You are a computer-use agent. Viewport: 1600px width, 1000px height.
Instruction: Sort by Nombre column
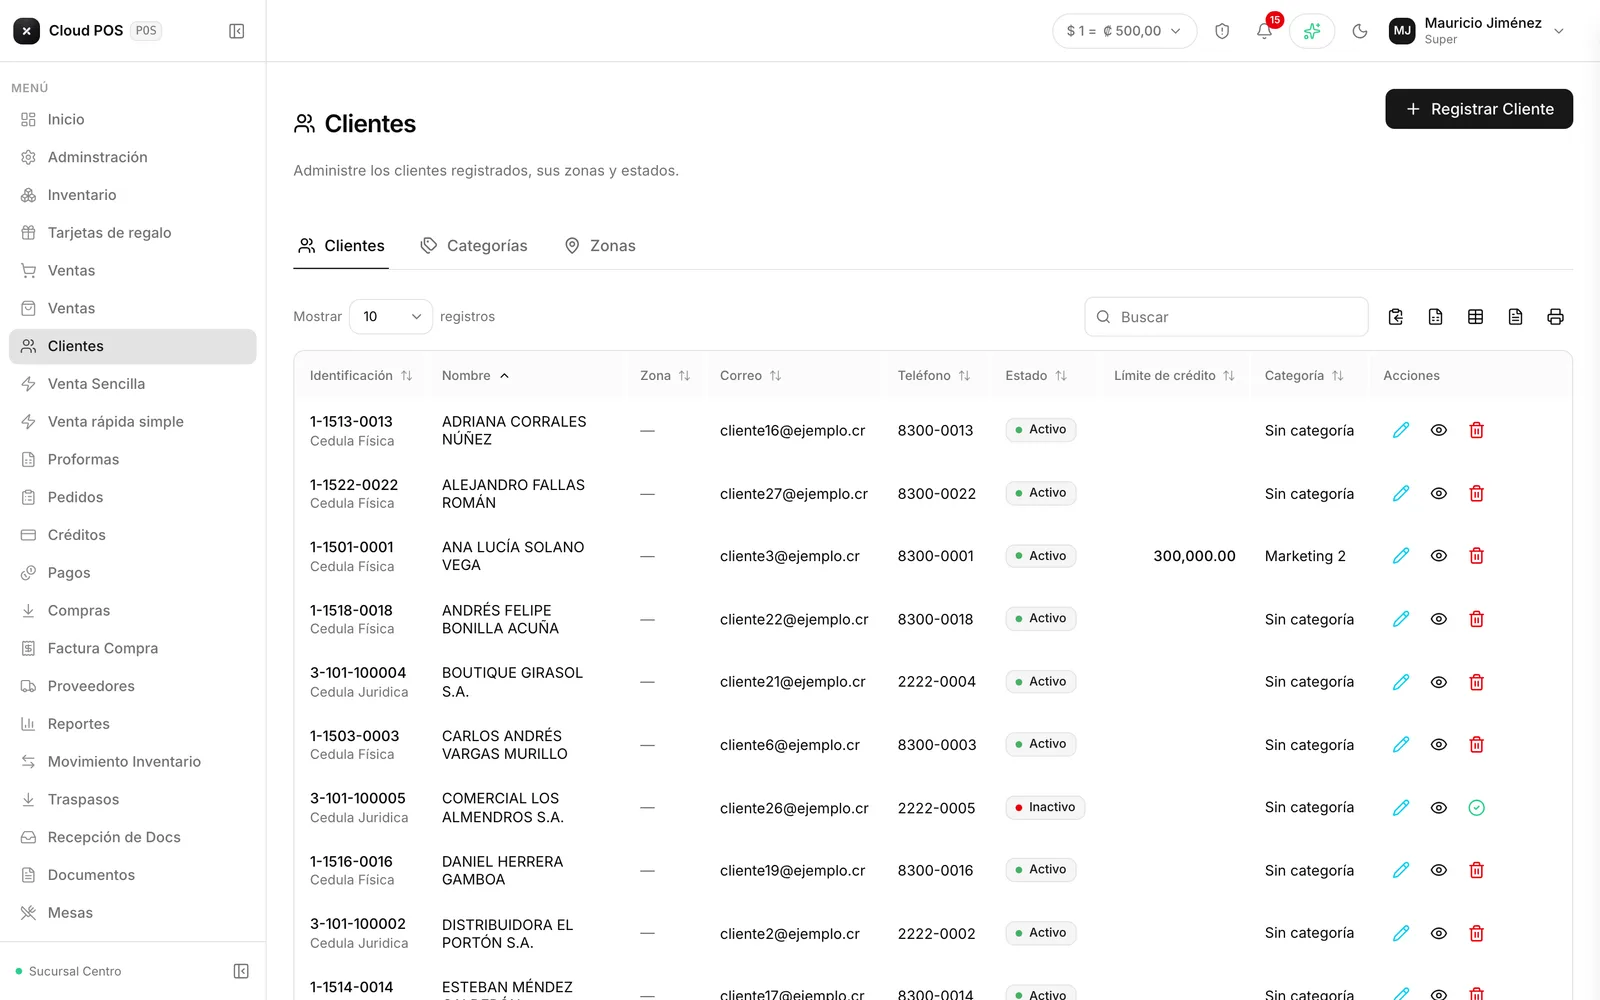476,376
